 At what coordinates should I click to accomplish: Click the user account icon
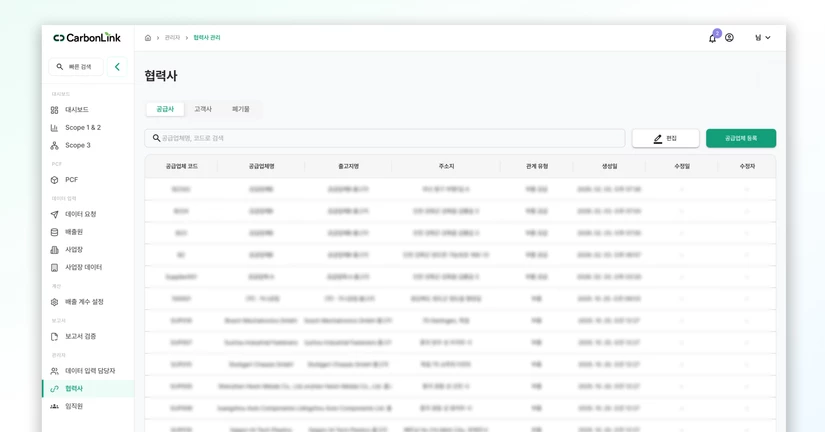729,38
